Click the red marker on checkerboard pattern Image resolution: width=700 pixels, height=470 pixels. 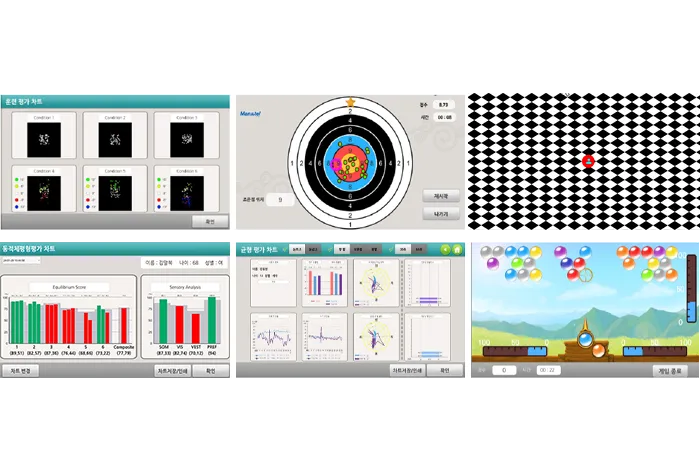[589, 161]
